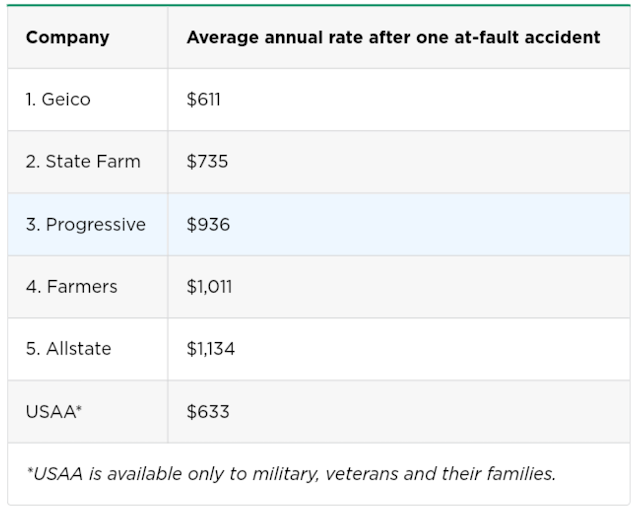This screenshot has width=640, height=506.
Task: Click the Allstate company cell
Action: (69, 348)
